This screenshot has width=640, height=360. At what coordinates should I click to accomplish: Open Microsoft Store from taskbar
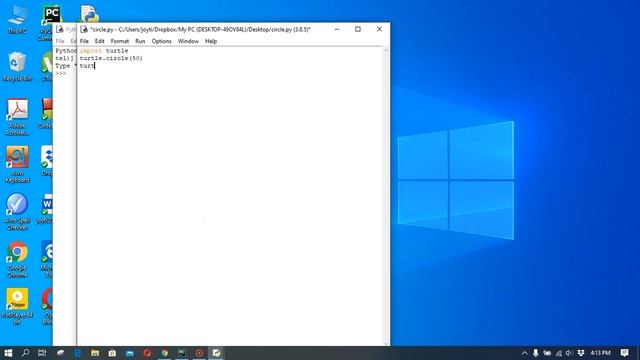tap(112, 353)
